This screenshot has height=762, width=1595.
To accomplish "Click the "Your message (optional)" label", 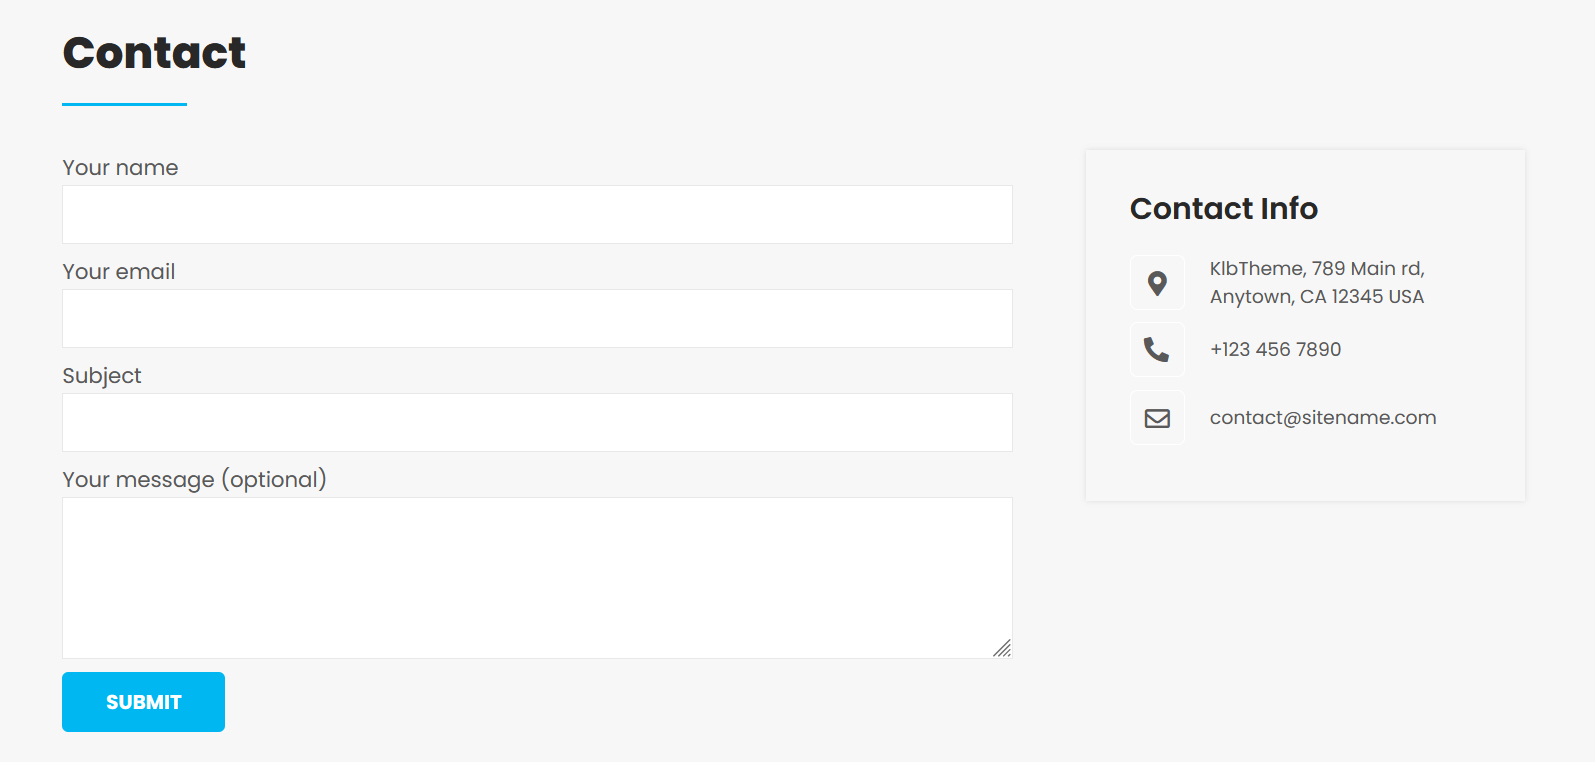I will [194, 480].
